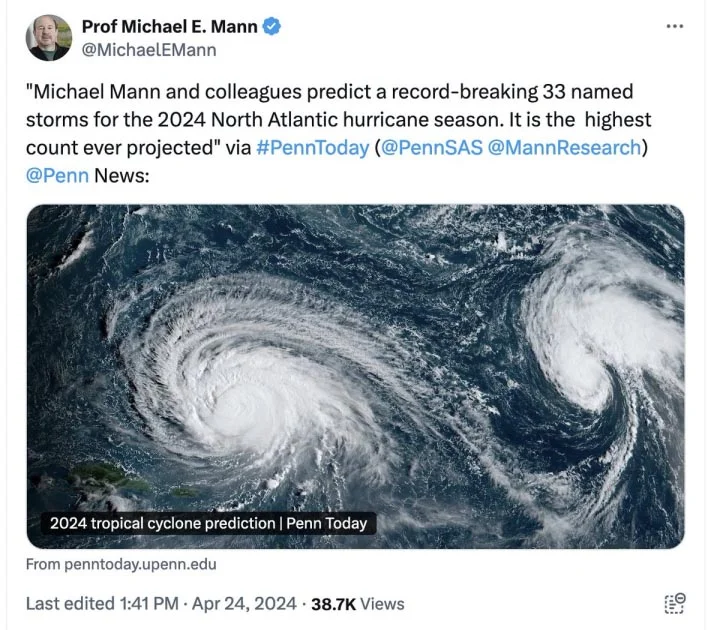This screenshot has height=630, width=720.
Task: Click the 'Views' label
Action: click(382, 603)
